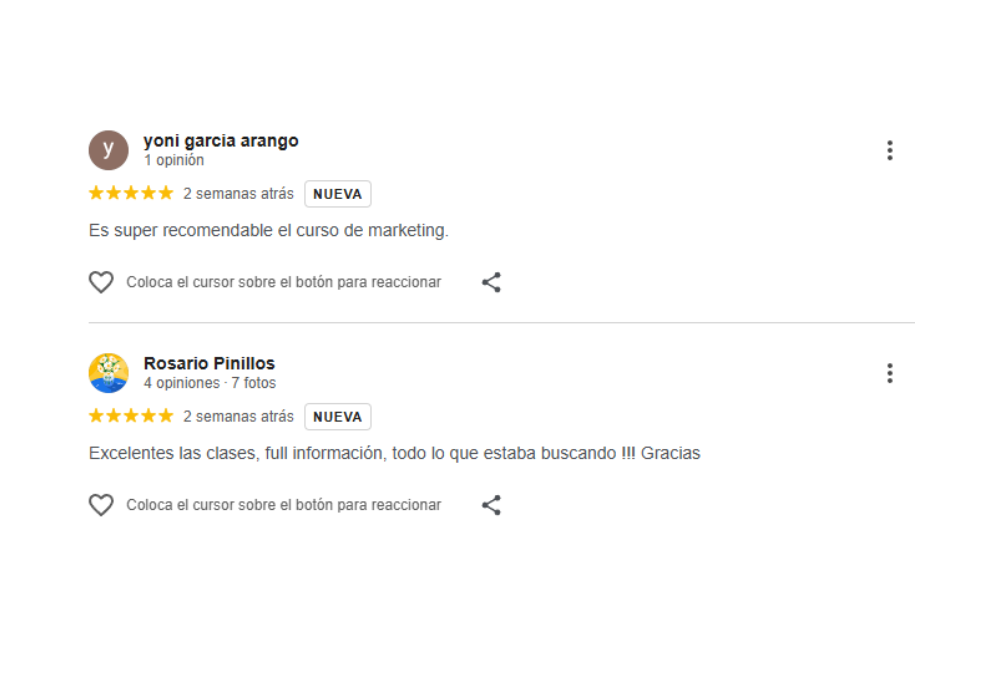The image size is (1000, 700).
Task: Open more options for Rosario Pinillos's review
Action: (x=889, y=374)
